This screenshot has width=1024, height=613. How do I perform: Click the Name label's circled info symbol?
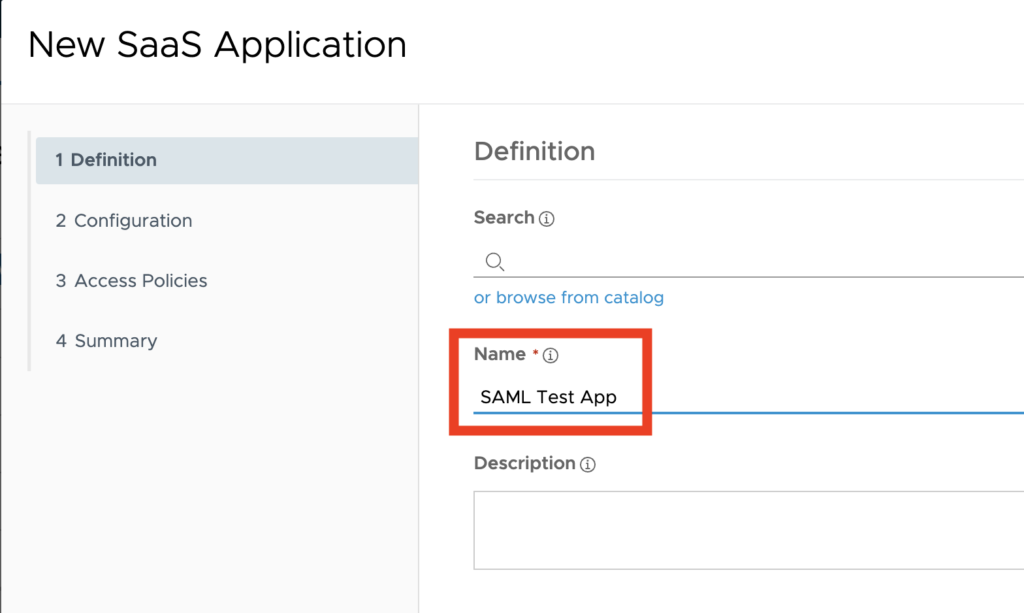coord(551,354)
